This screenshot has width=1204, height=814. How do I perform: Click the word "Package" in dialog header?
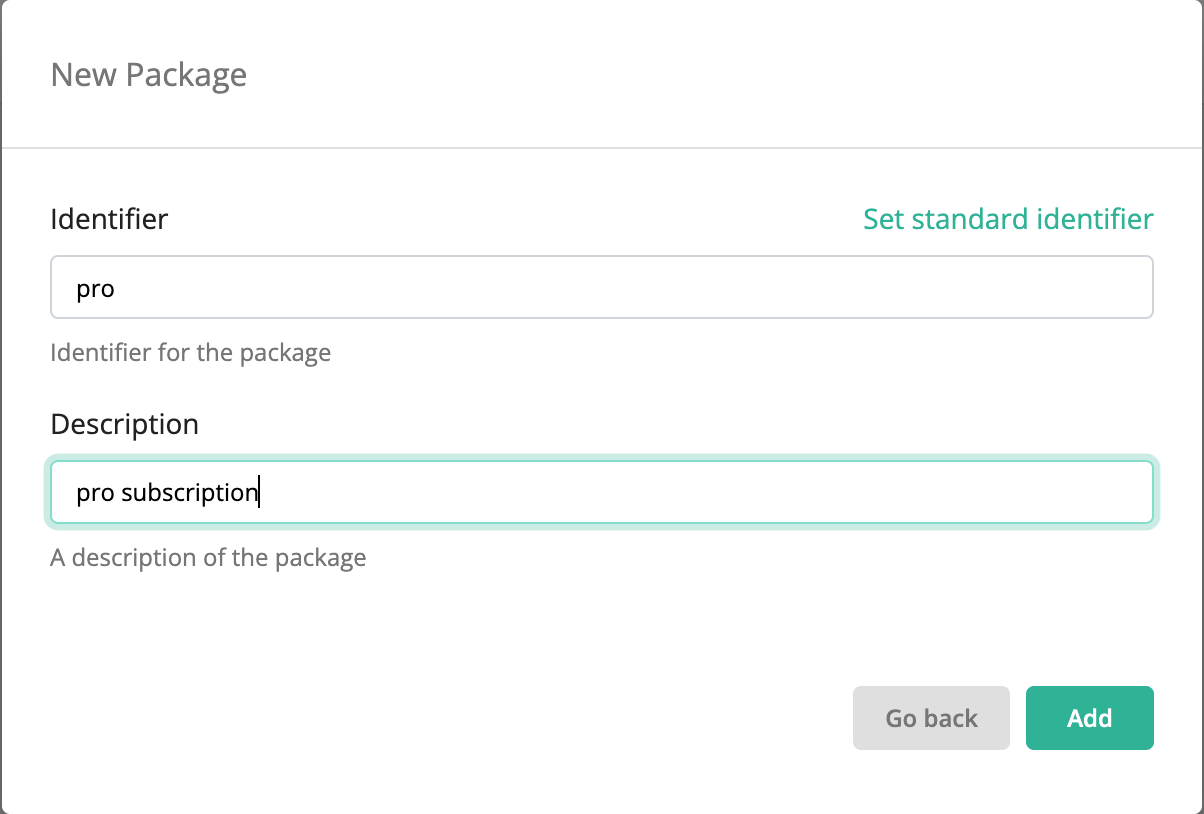click(x=185, y=75)
